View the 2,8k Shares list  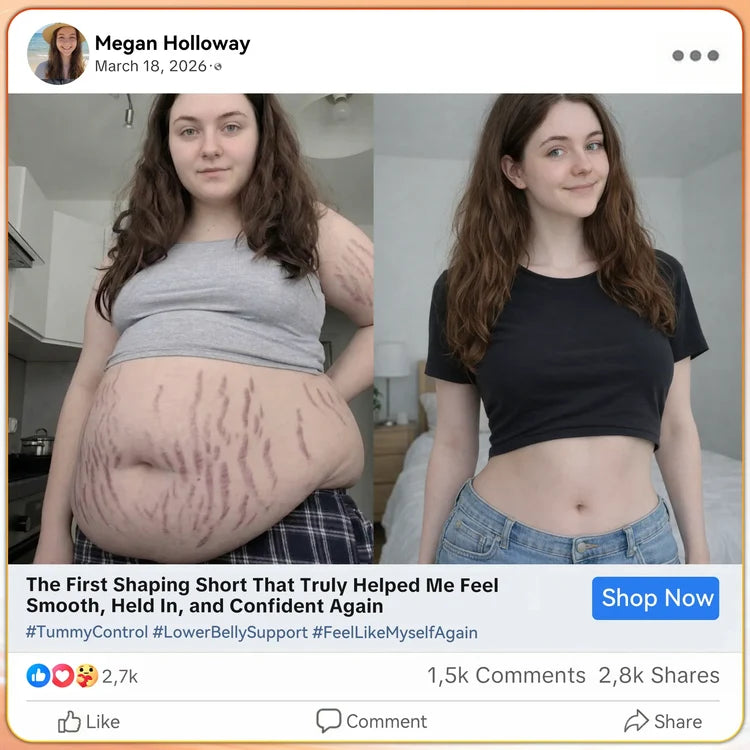pos(659,675)
